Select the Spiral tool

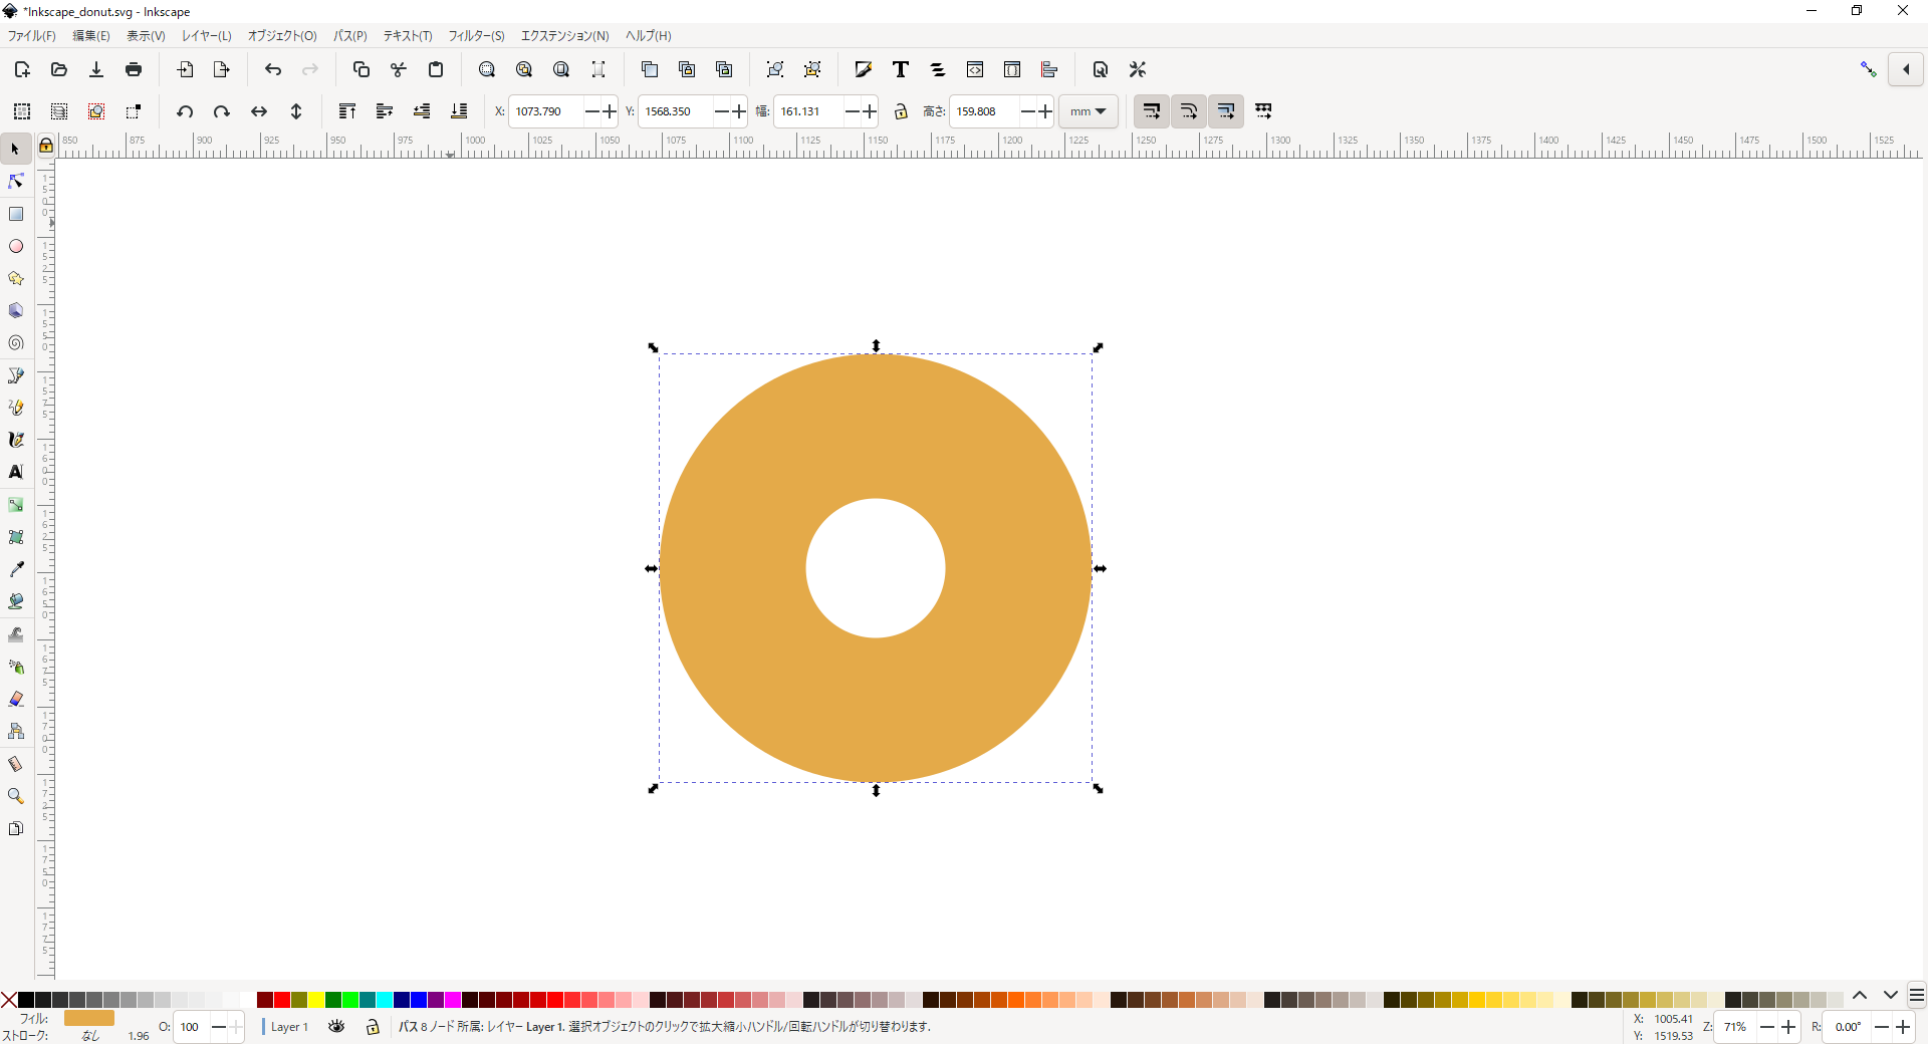point(16,343)
